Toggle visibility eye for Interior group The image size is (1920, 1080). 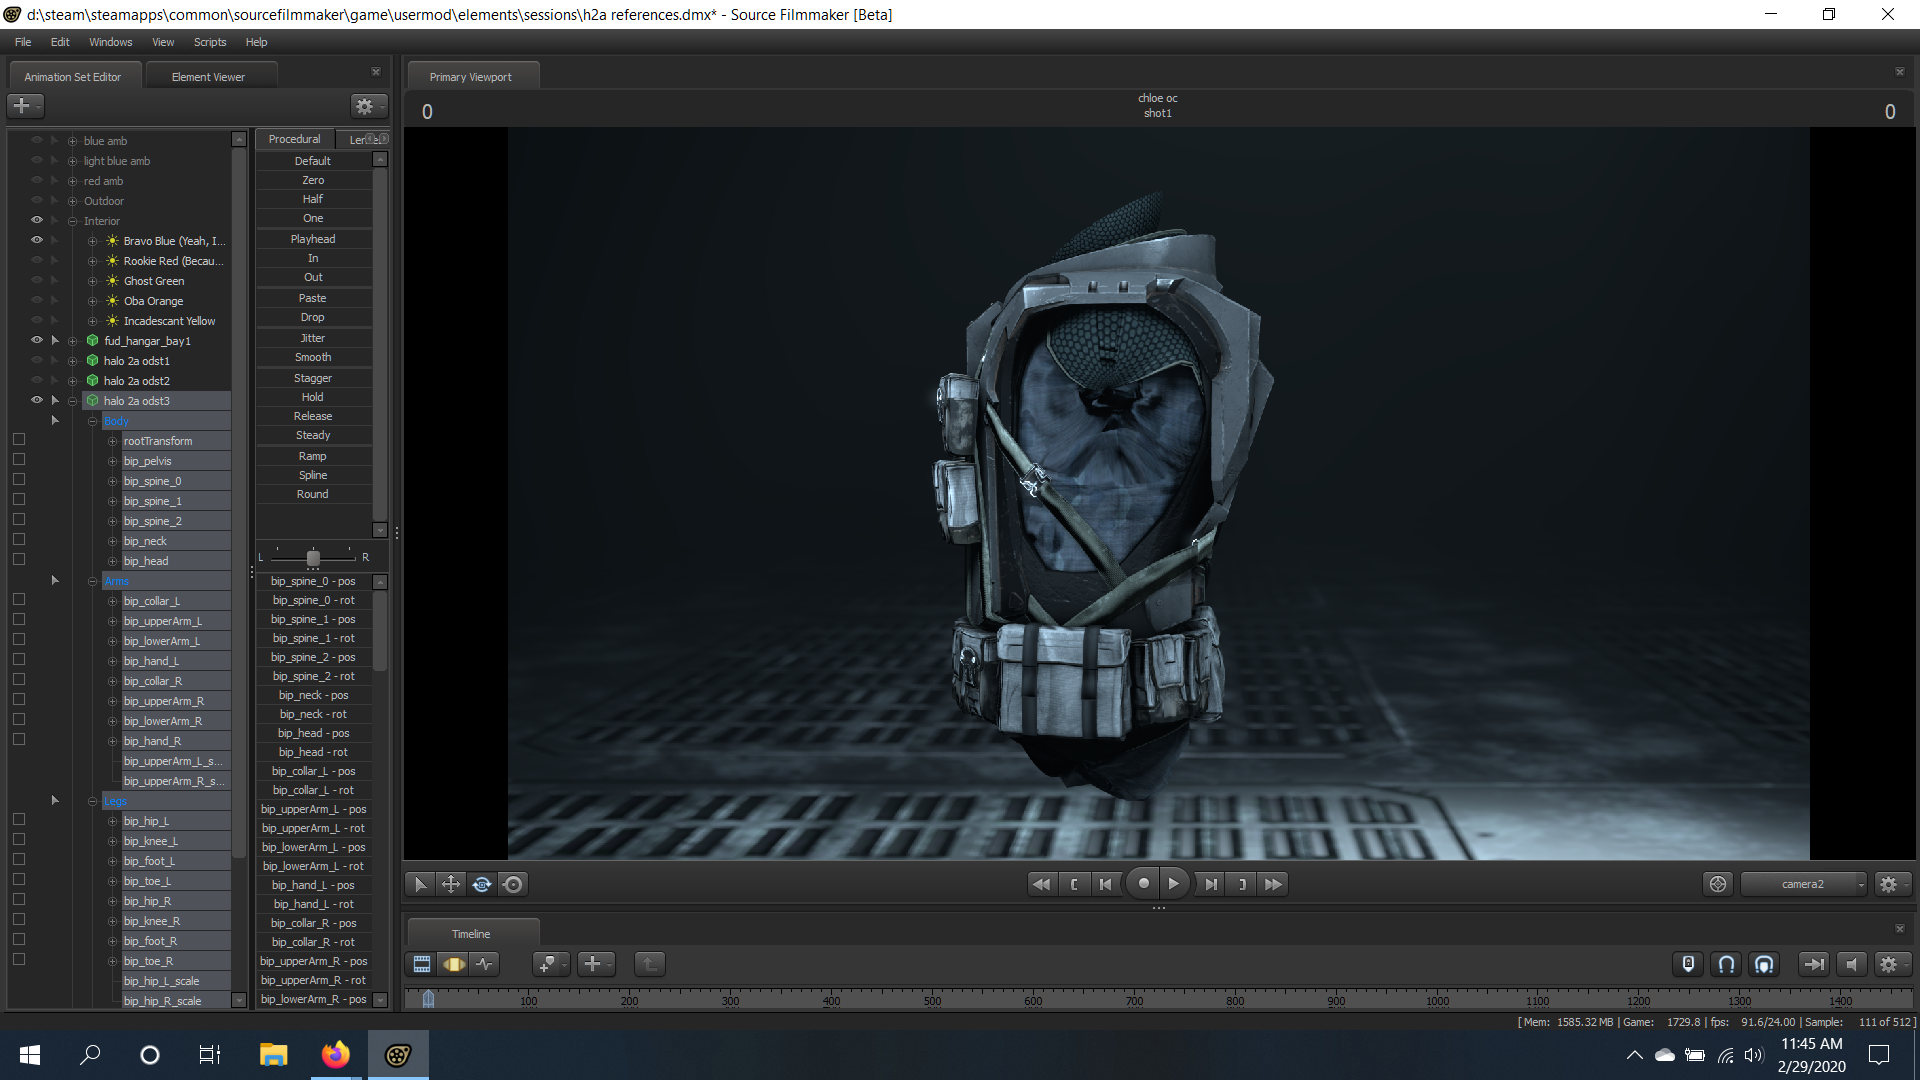[37, 220]
